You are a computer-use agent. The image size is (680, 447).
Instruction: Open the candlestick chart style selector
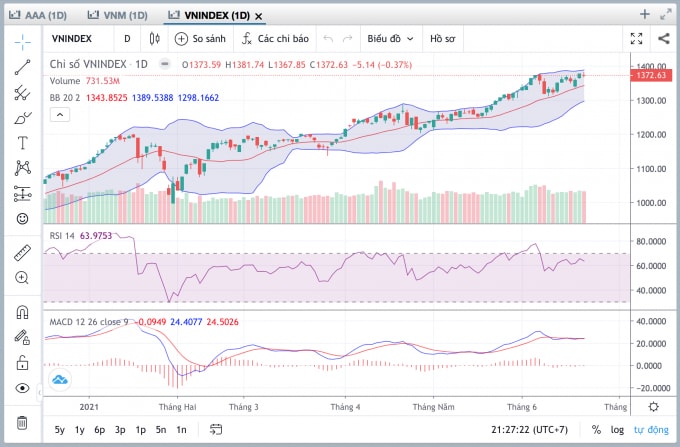[x=154, y=39]
